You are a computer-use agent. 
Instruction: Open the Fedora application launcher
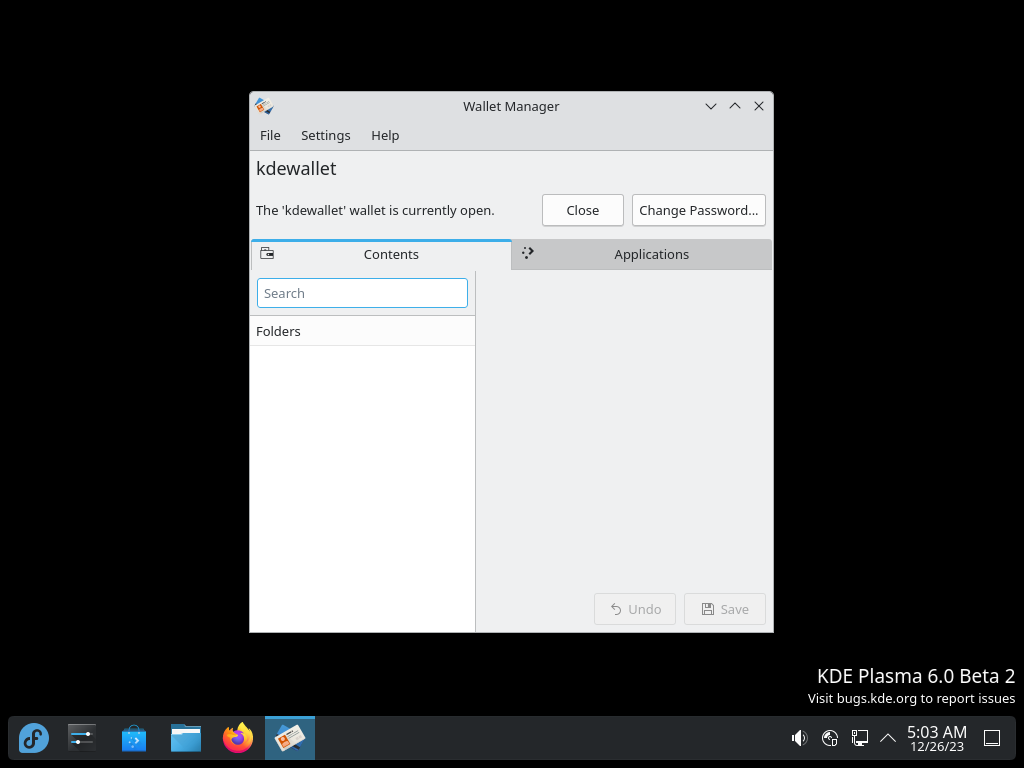coord(34,738)
